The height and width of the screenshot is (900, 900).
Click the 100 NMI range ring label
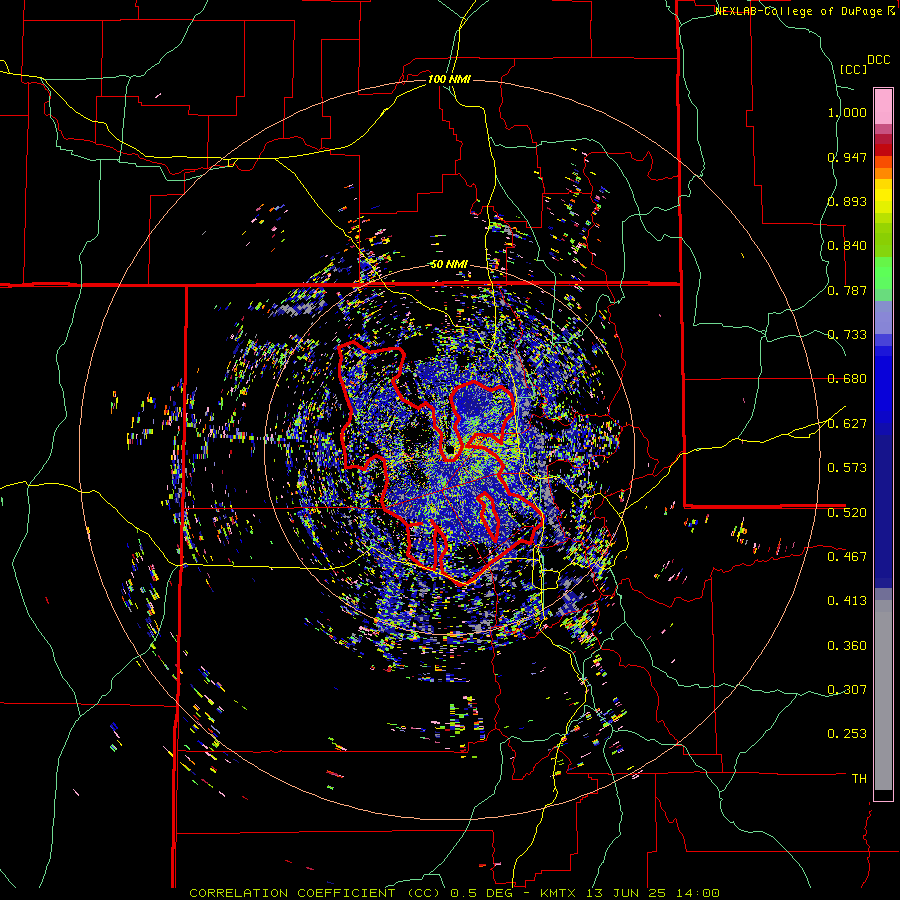[x=449, y=79]
